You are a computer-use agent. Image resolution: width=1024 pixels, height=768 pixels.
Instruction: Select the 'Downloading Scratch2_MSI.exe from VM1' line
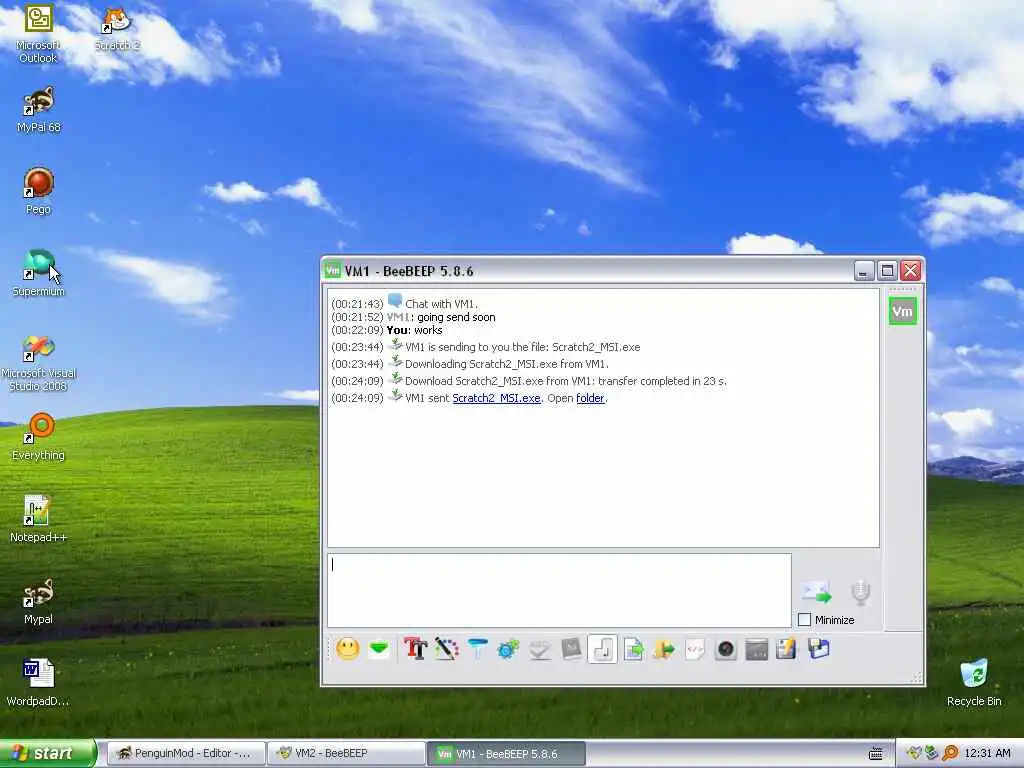(x=470, y=364)
